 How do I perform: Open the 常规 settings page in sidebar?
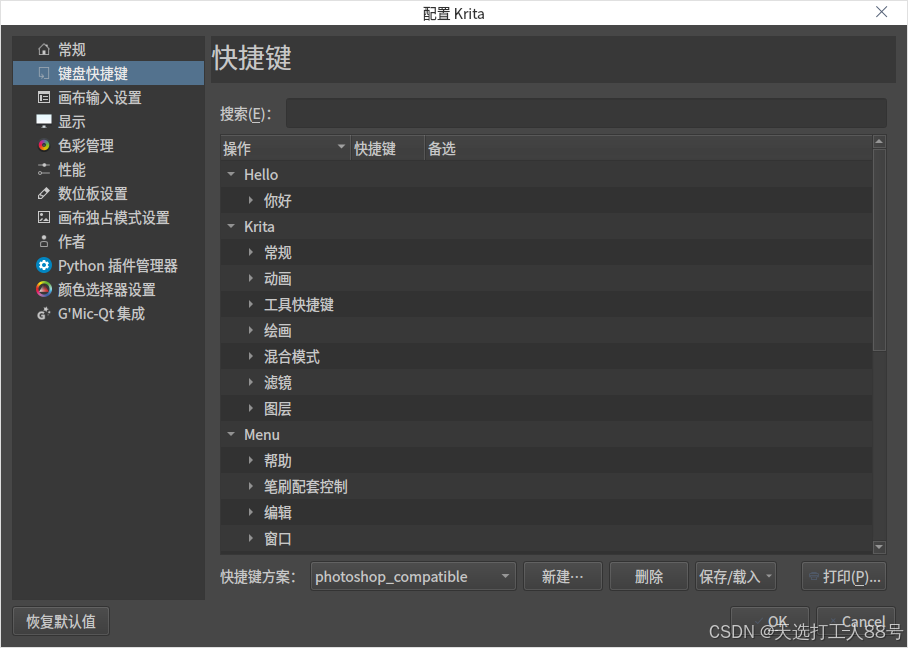tap(108, 50)
